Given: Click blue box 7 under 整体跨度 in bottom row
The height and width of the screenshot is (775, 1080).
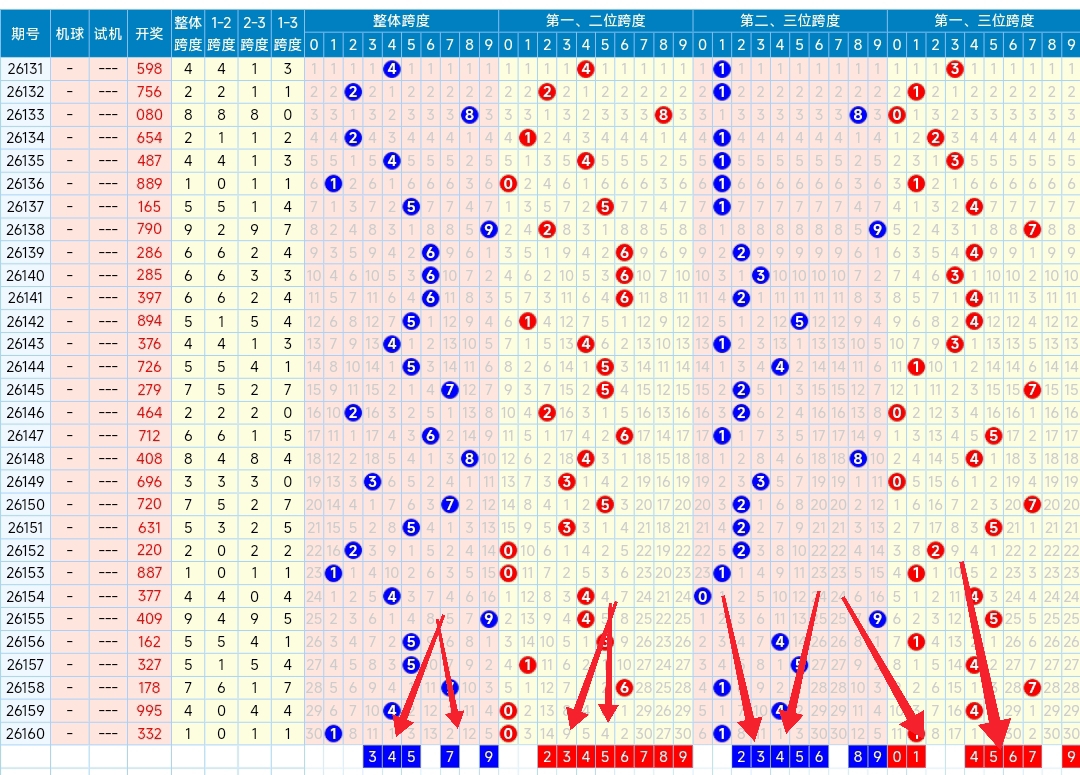Looking at the screenshot, I should click(450, 756).
